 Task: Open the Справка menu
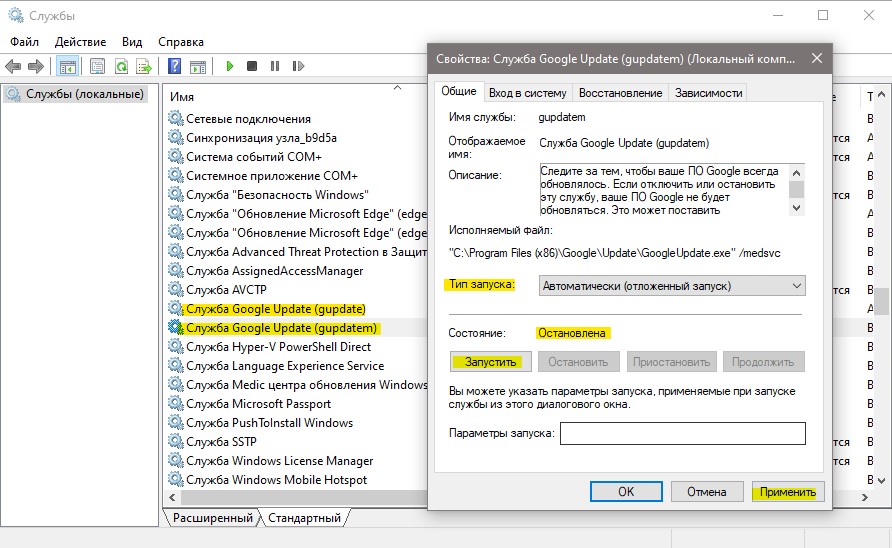(x=181, y=42)
